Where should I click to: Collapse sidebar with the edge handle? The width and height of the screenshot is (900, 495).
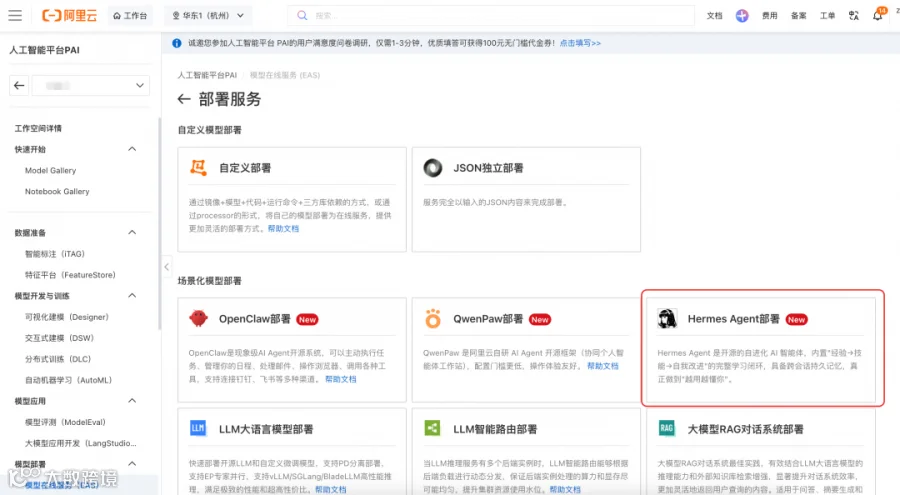(x=166, y=267)
